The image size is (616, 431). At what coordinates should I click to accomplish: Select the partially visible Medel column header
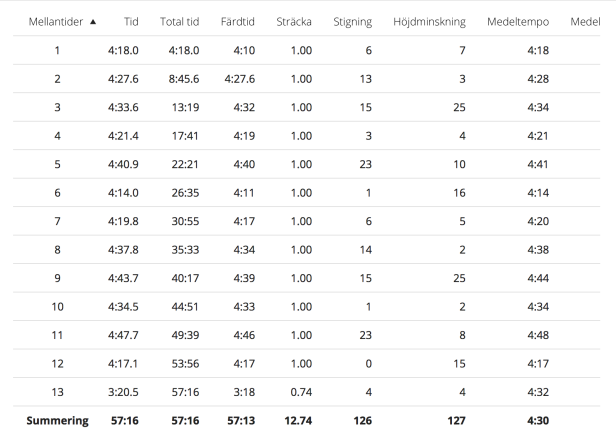coord(585,22)
